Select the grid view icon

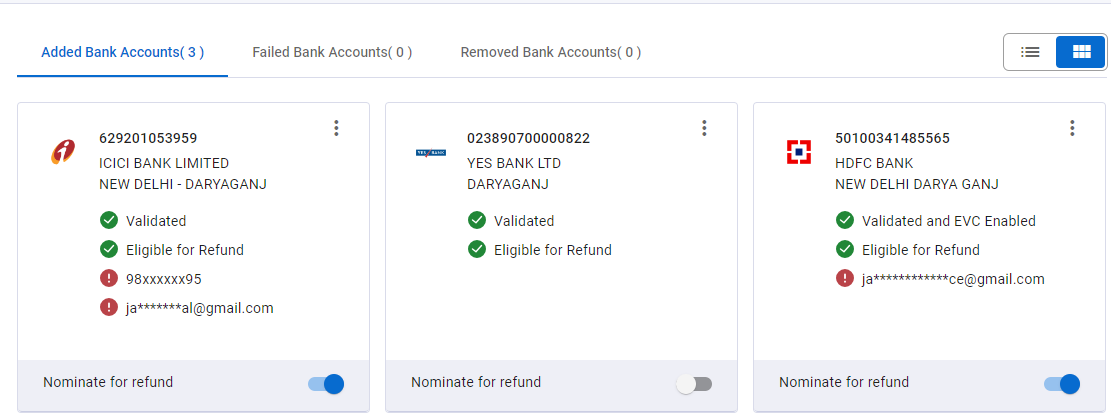pyautogui.click(x=1081, y=52)
